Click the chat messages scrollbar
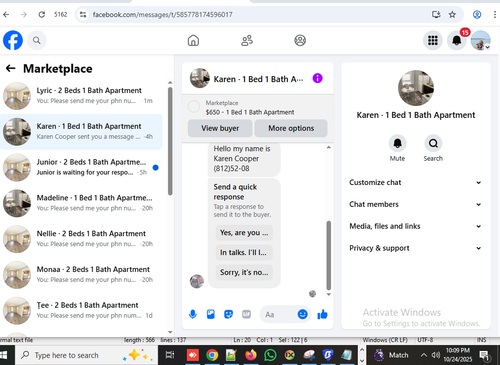This screenshot has width=500, height=365. [329, 255]
